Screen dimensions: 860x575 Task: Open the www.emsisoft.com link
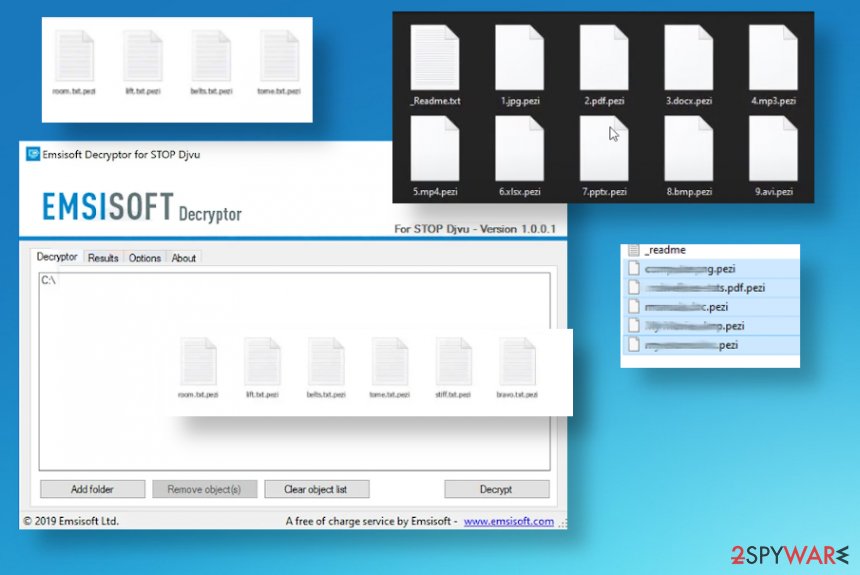tap(508, 521)
